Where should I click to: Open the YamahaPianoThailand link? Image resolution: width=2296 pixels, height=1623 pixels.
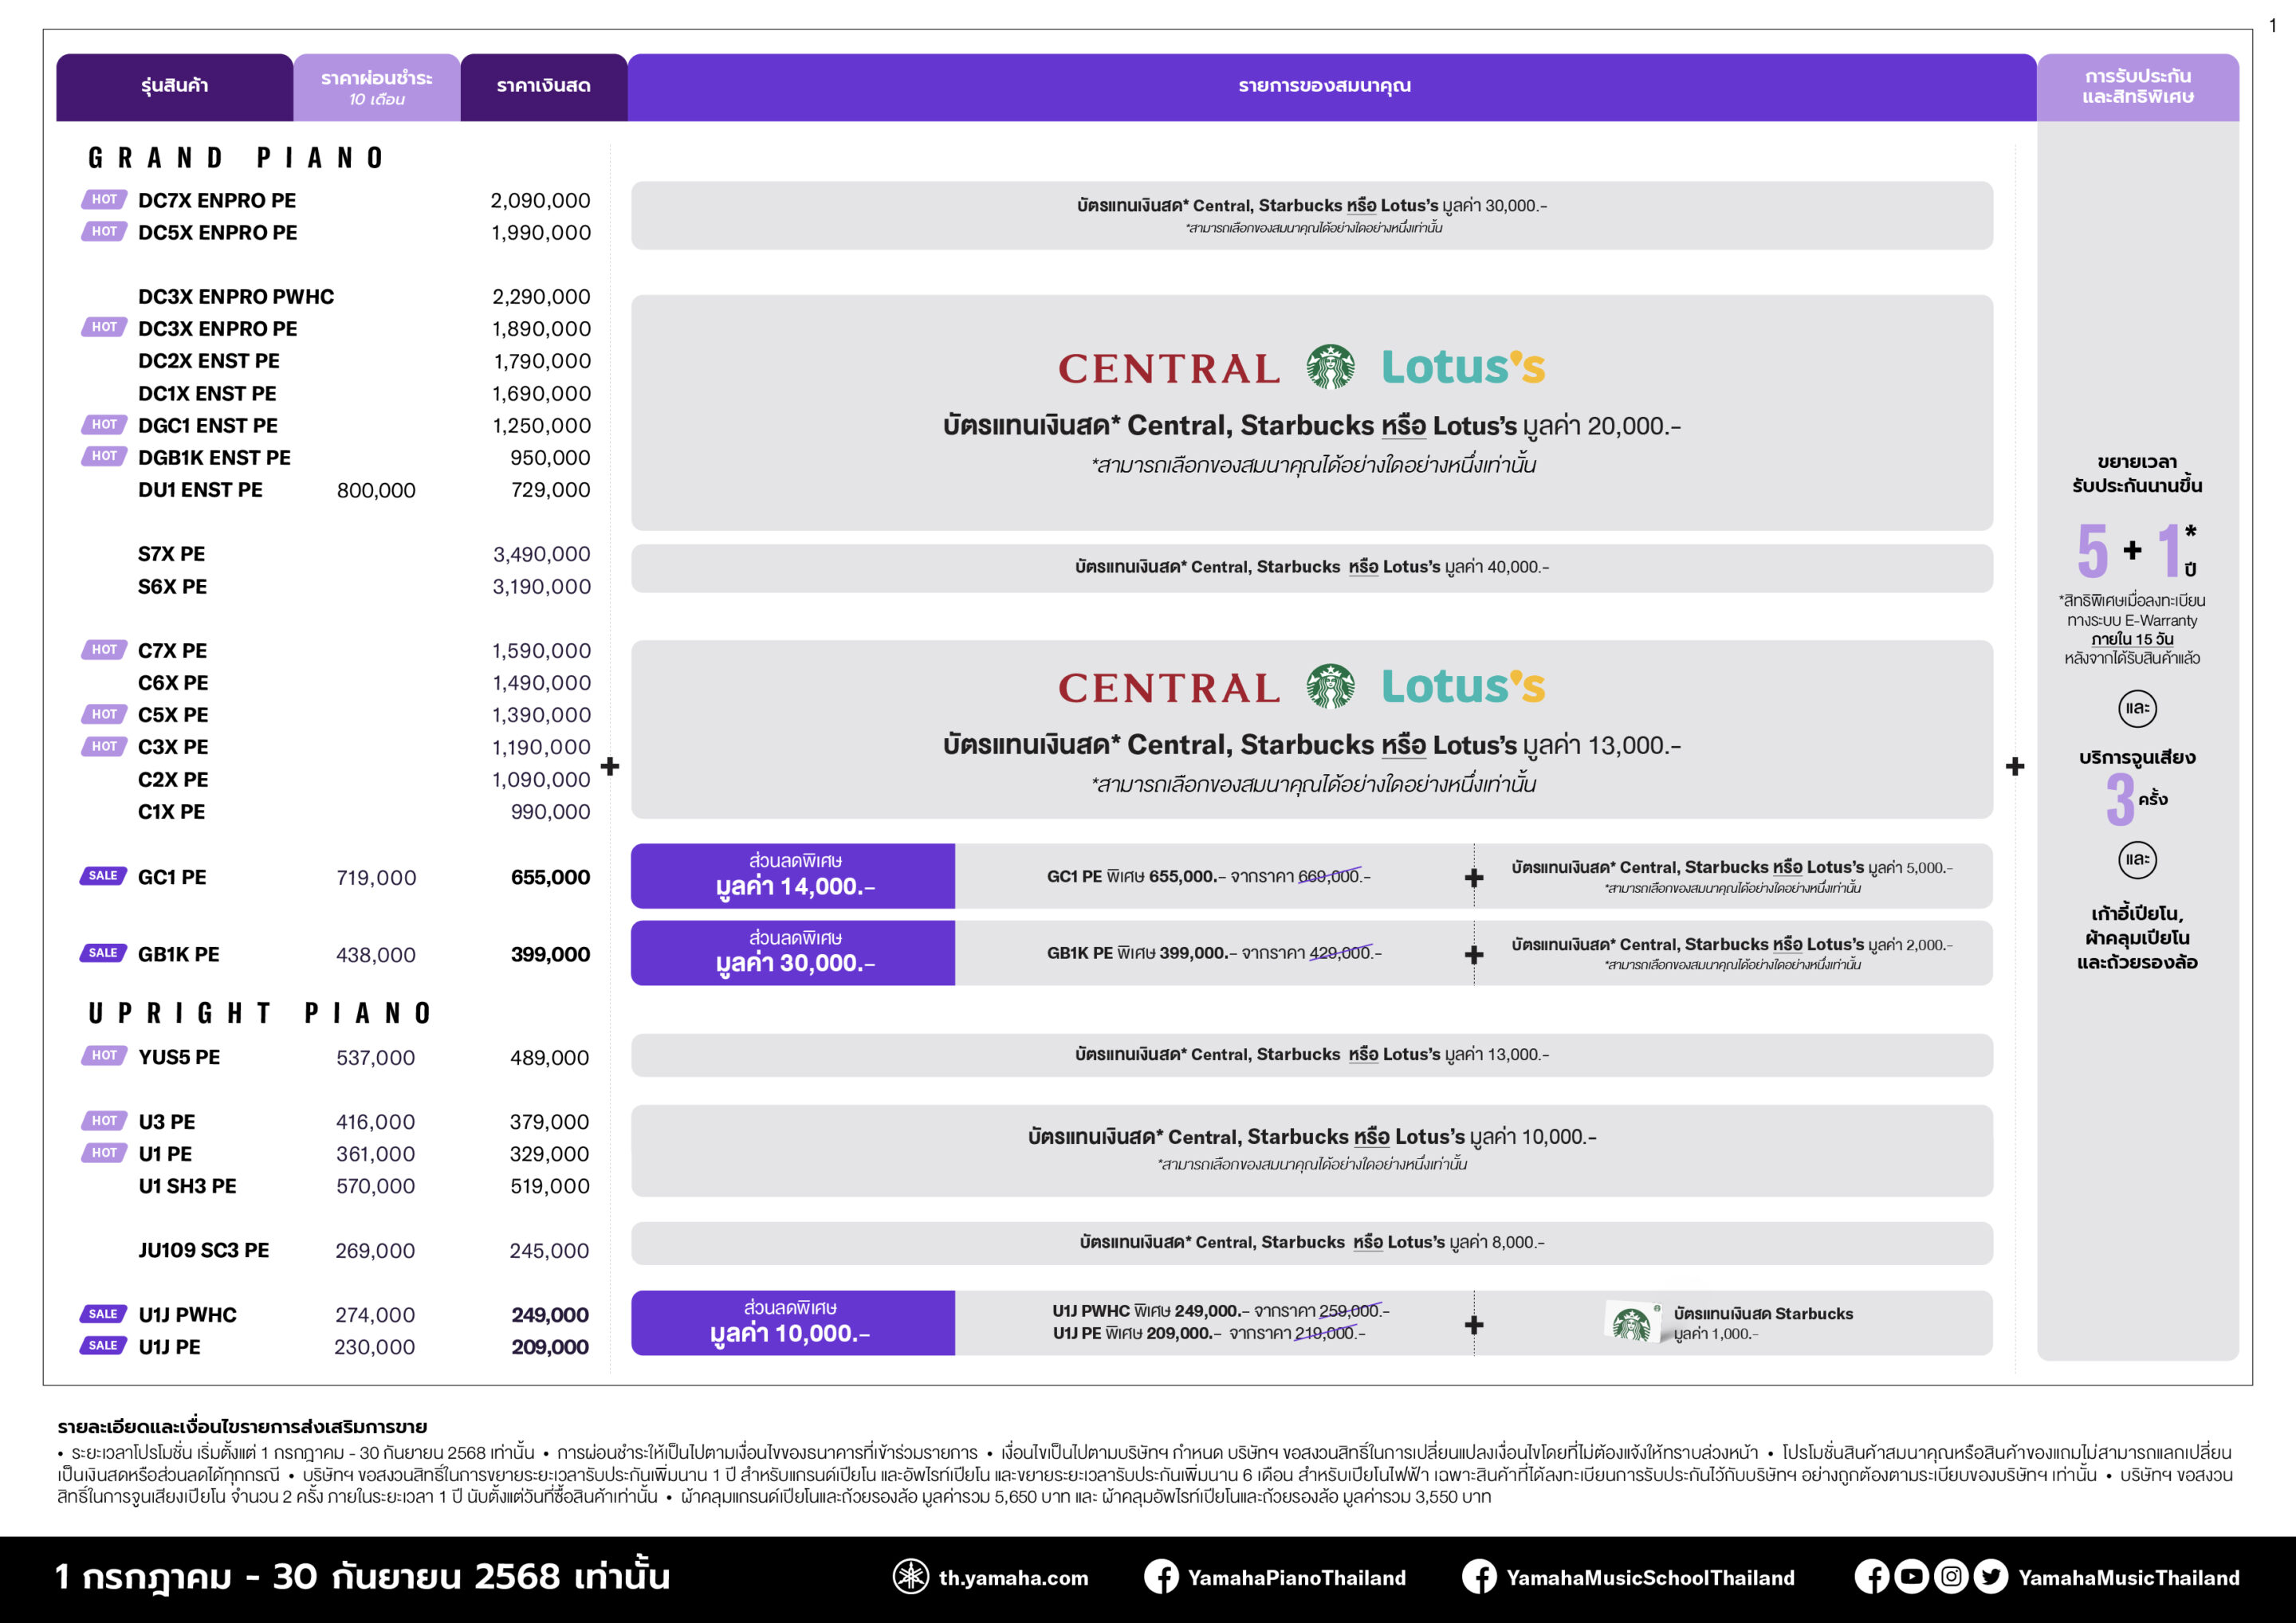point(1296,1578)
